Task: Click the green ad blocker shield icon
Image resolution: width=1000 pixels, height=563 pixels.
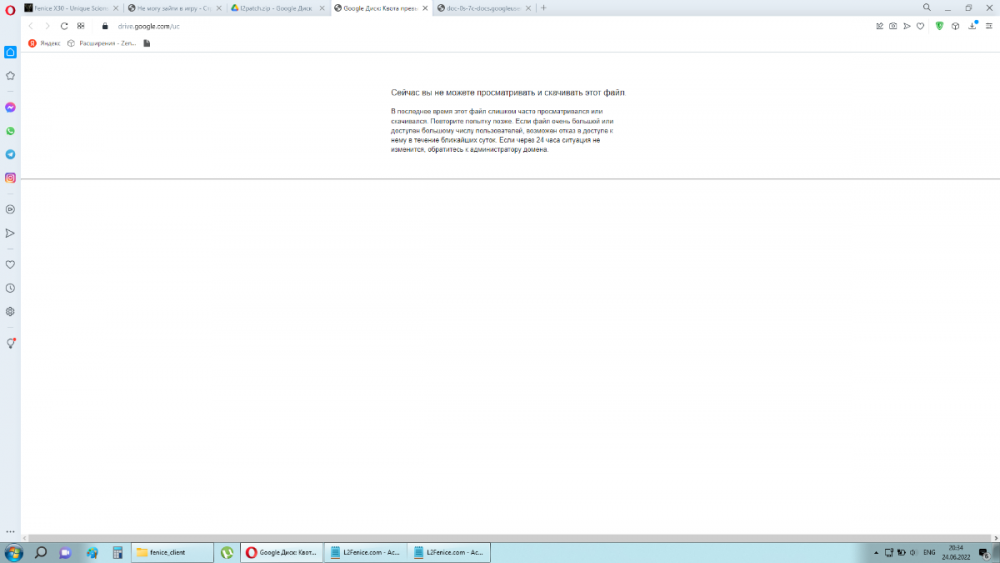Action: [939, 26]
